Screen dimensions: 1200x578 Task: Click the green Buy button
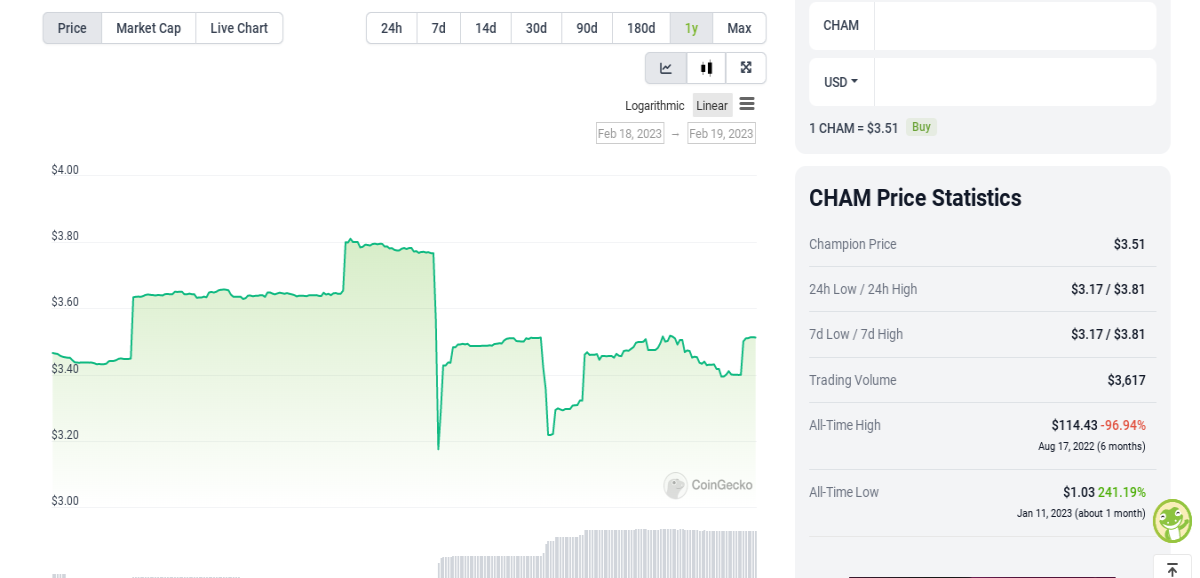point(921,127)
